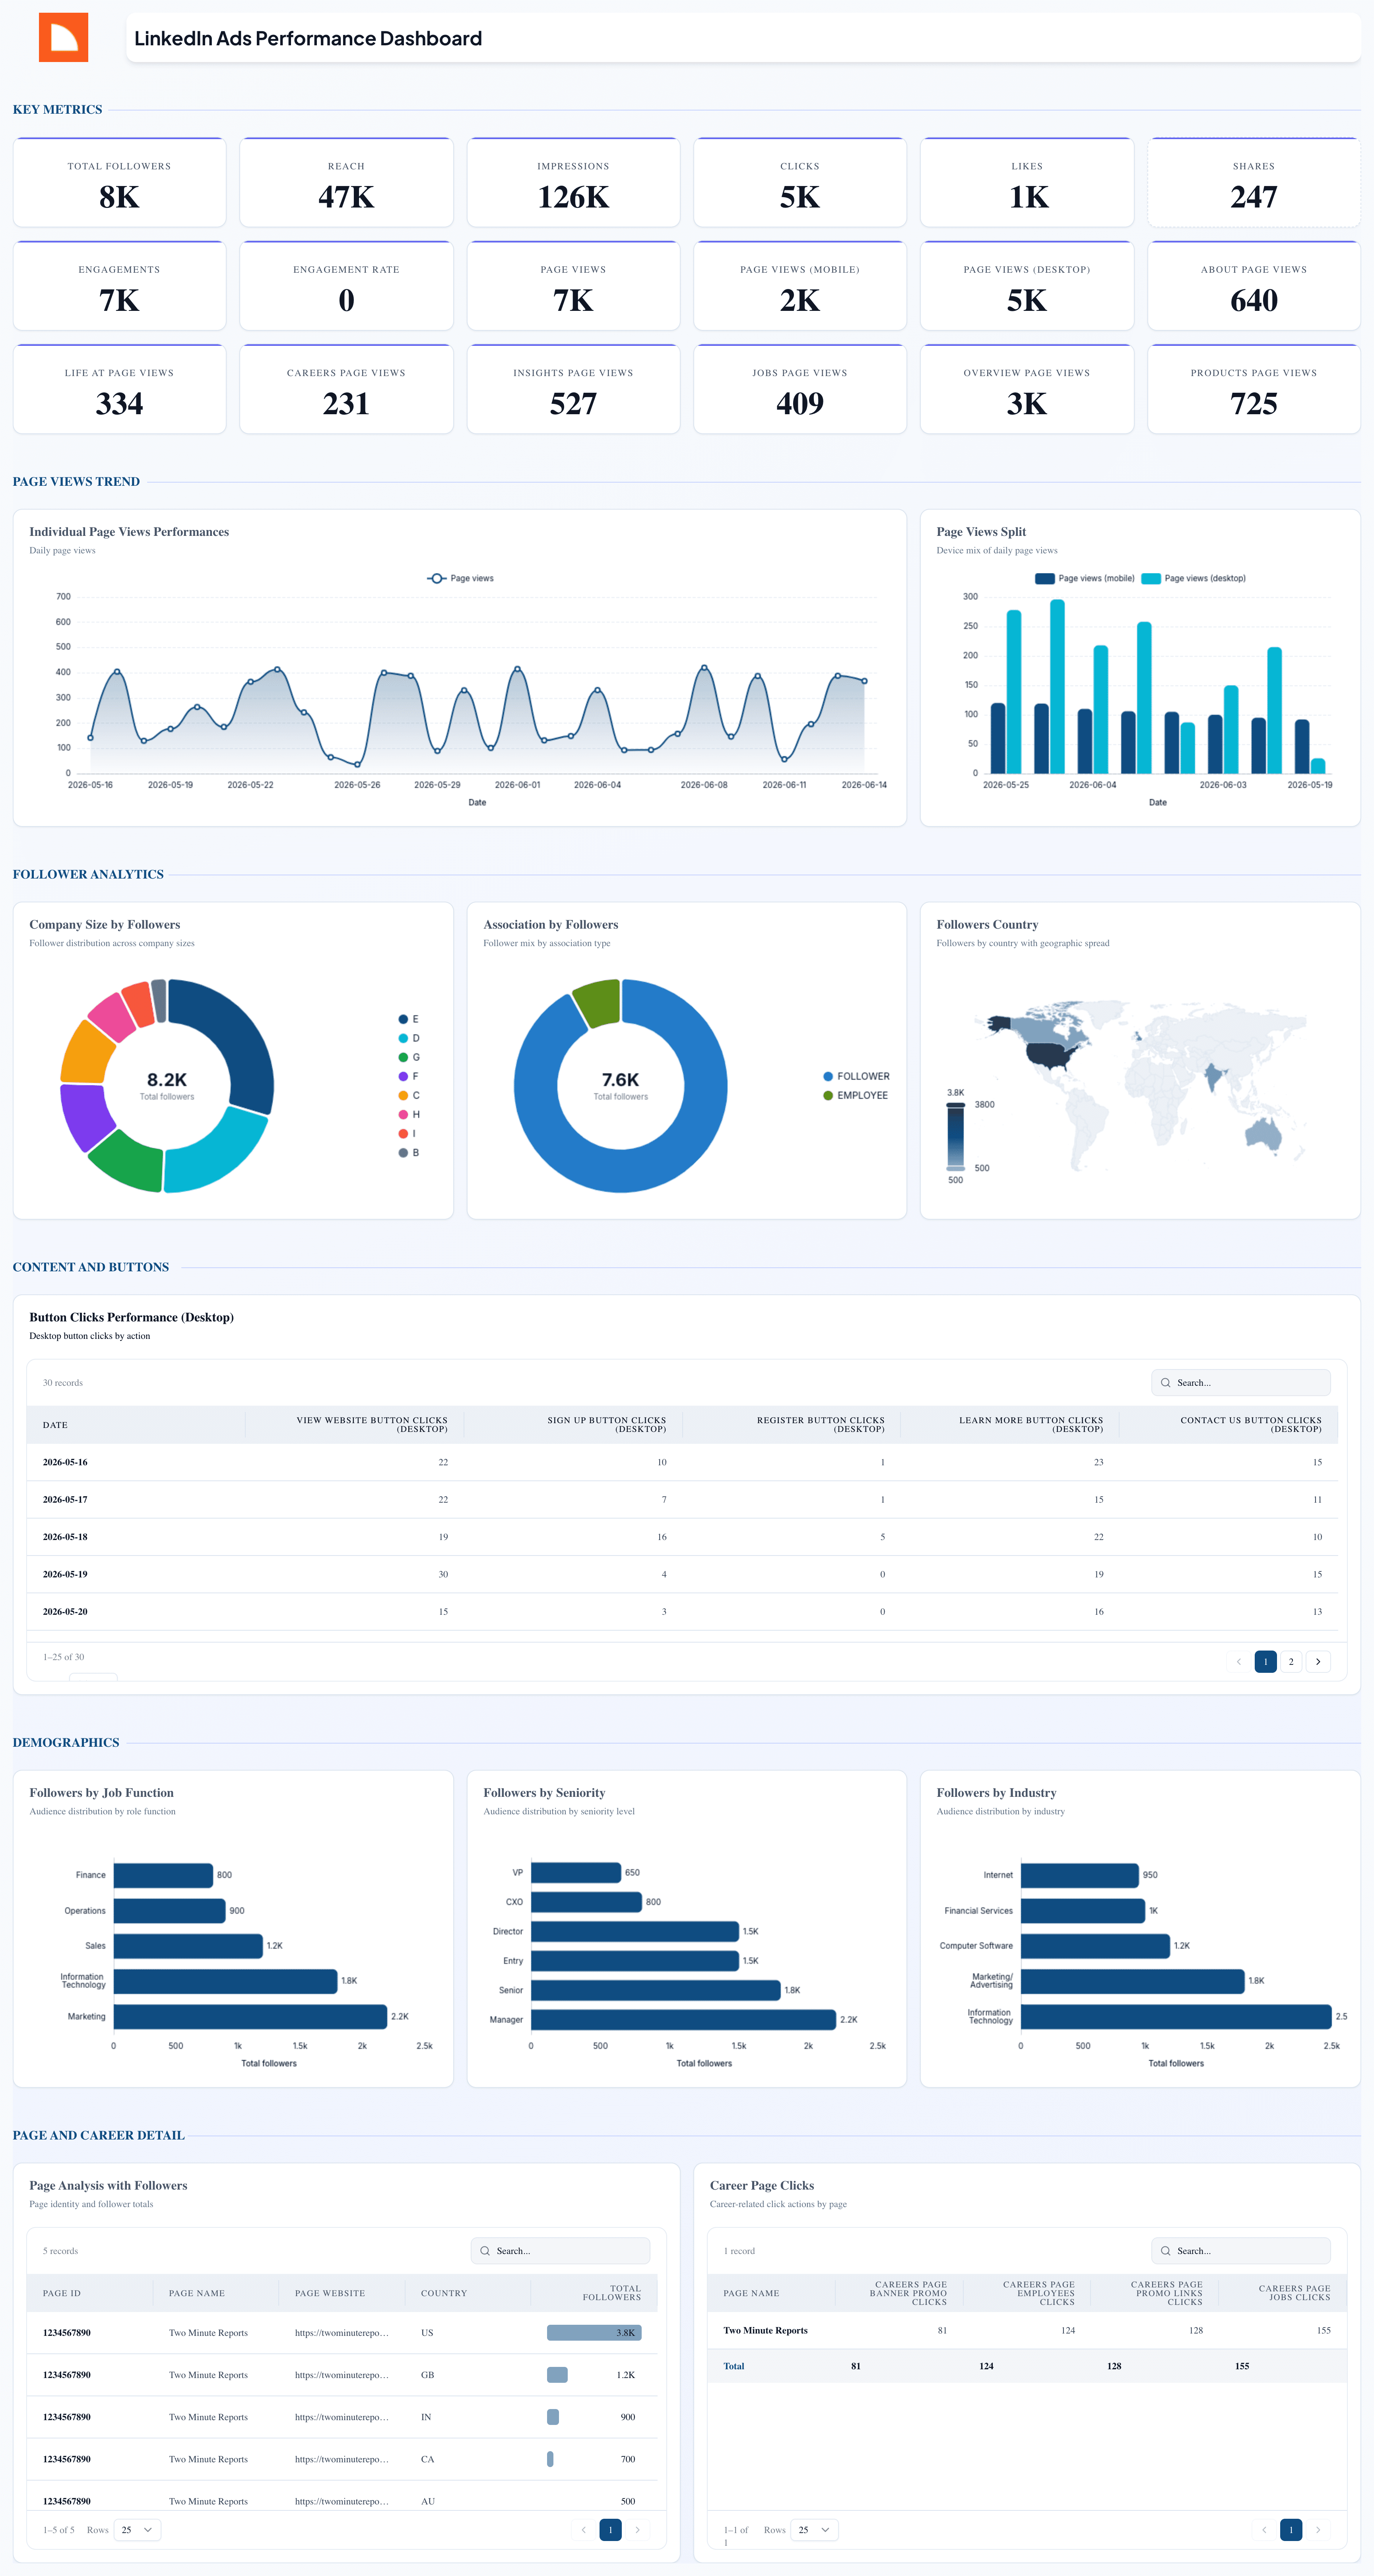Click page 1 button in Page Analysis table
This screenshot has width=1374, height=2576.
pos(610,2530)
